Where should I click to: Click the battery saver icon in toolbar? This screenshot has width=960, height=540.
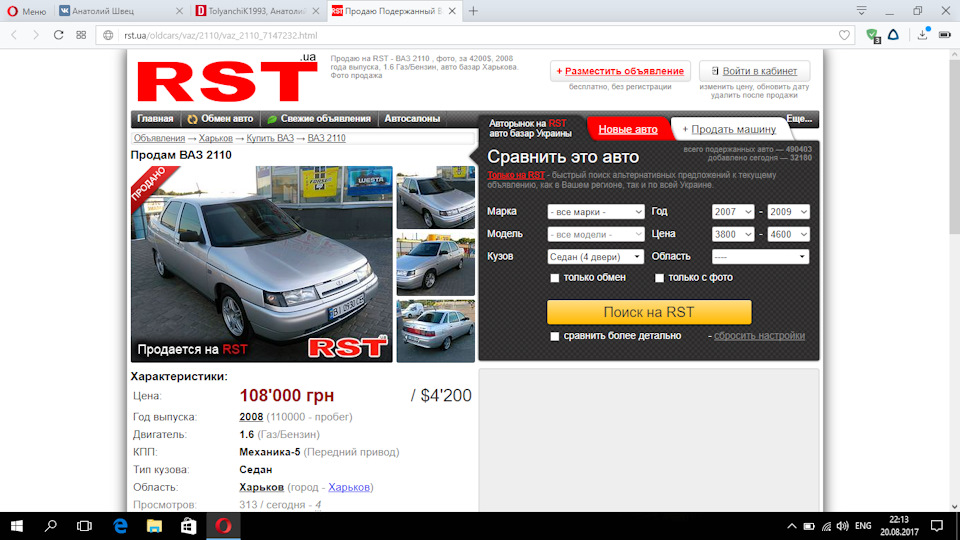(x=945, y=35)
